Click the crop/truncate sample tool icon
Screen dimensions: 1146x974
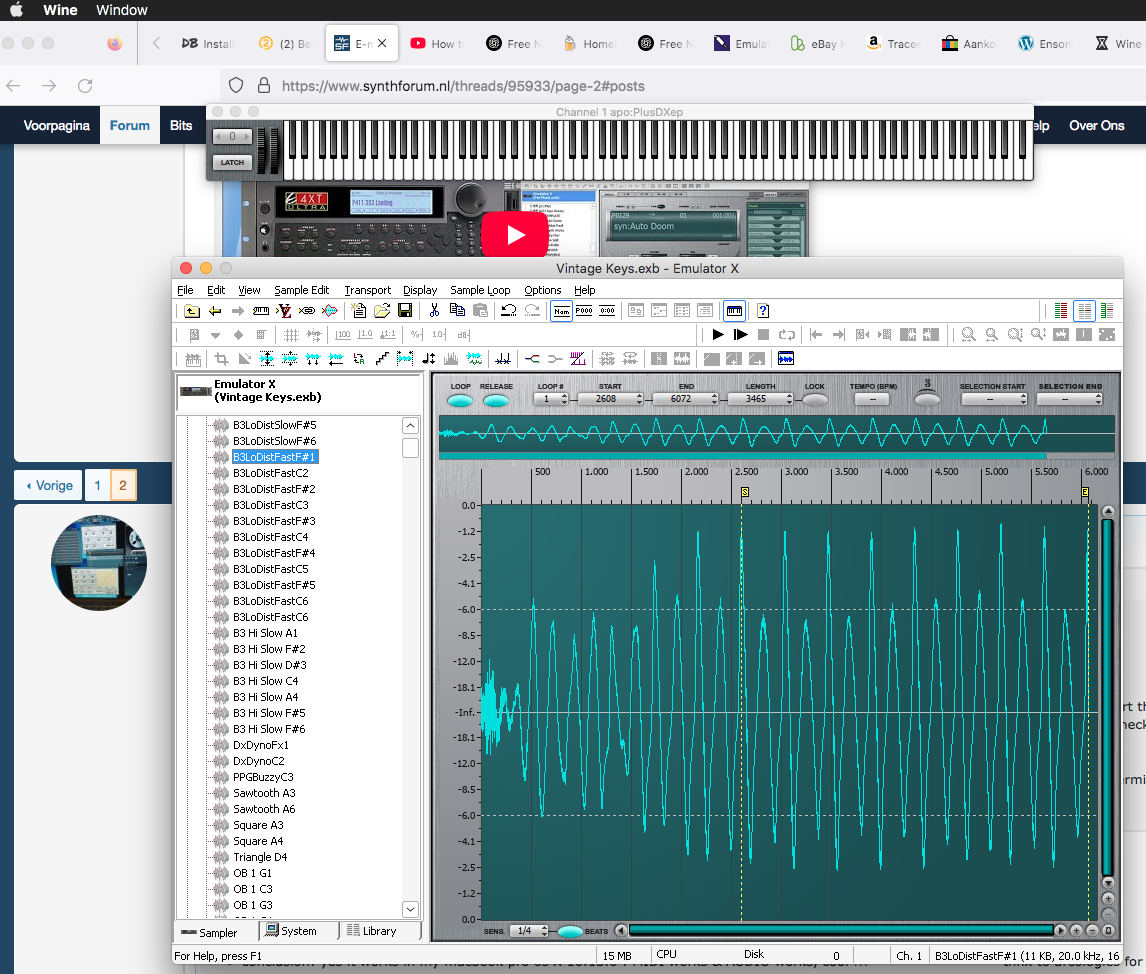coord(221,359)
